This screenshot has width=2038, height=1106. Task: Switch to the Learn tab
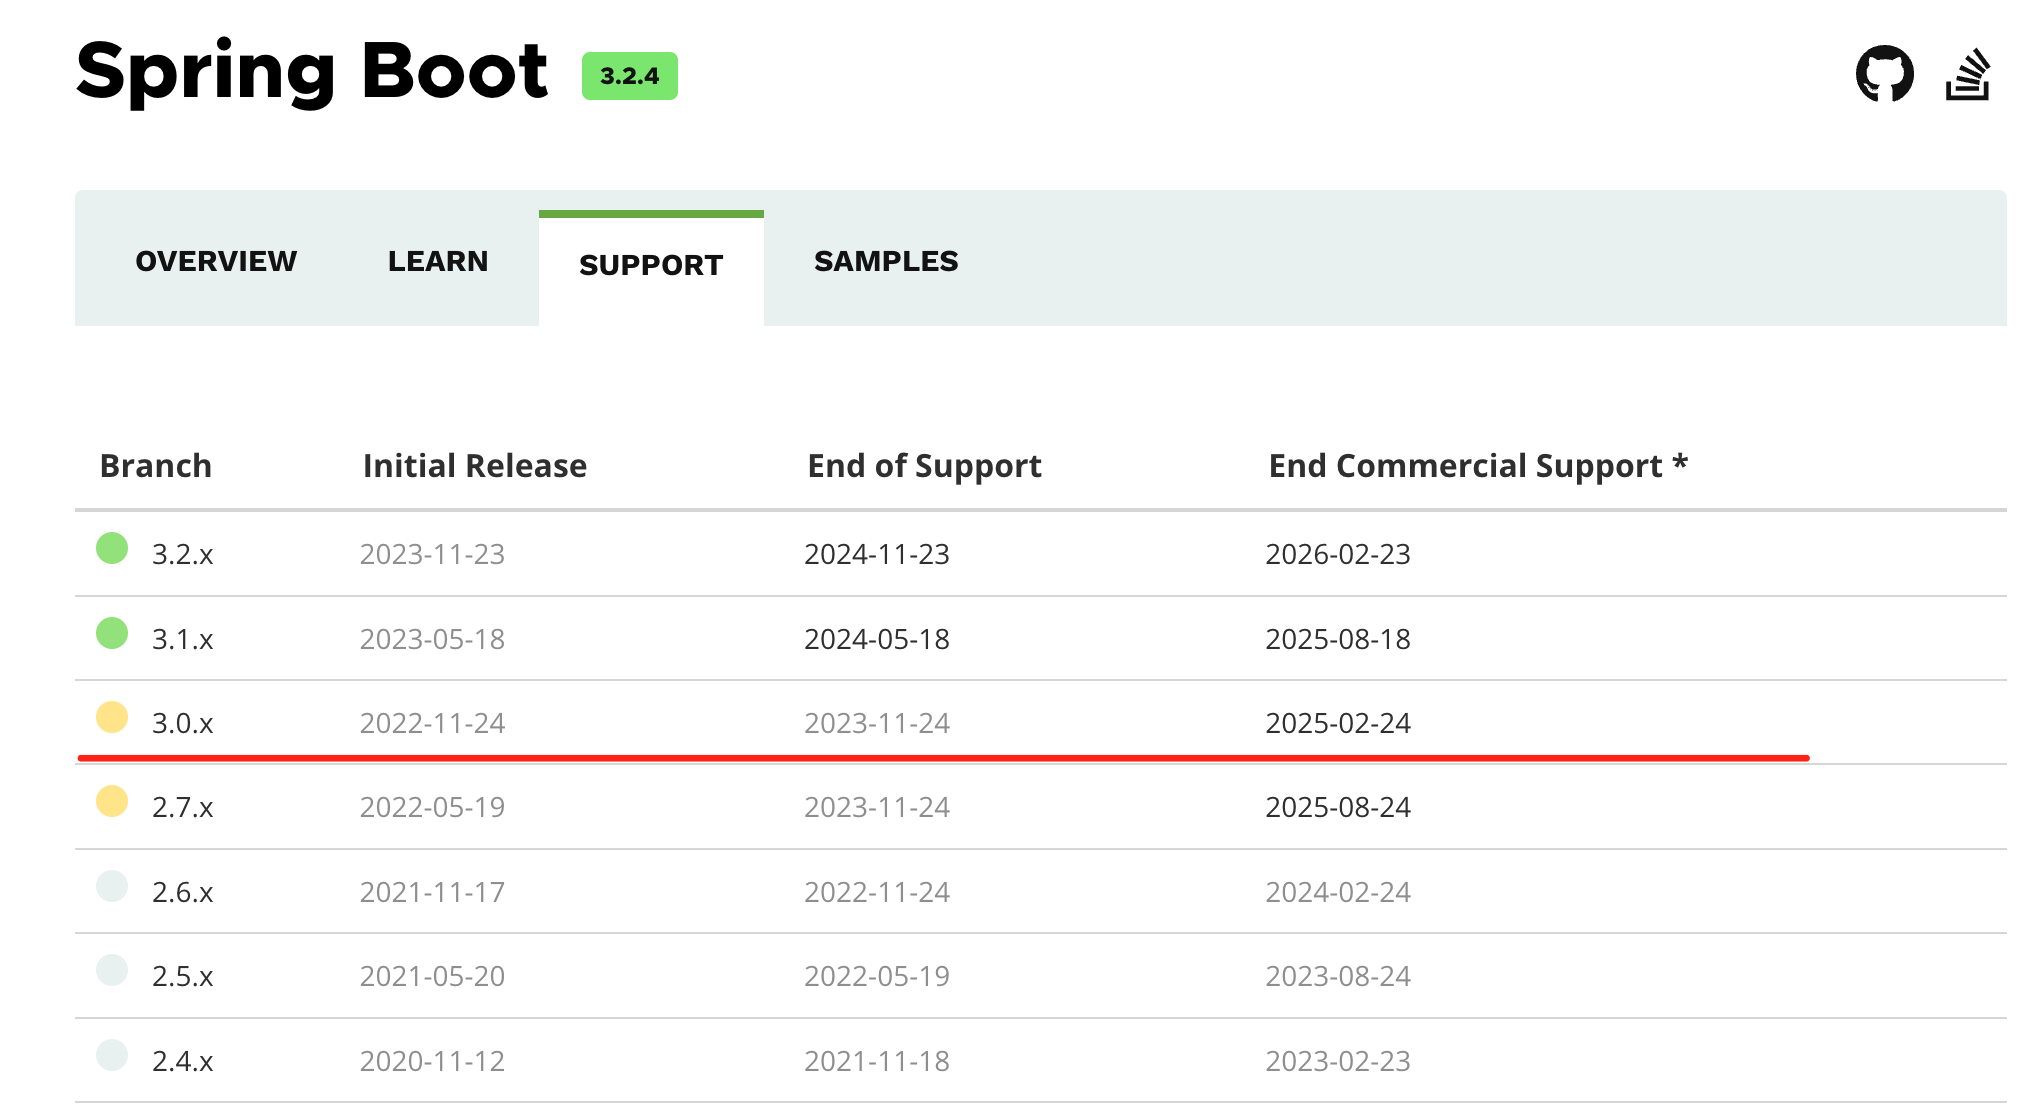(438, 261)
